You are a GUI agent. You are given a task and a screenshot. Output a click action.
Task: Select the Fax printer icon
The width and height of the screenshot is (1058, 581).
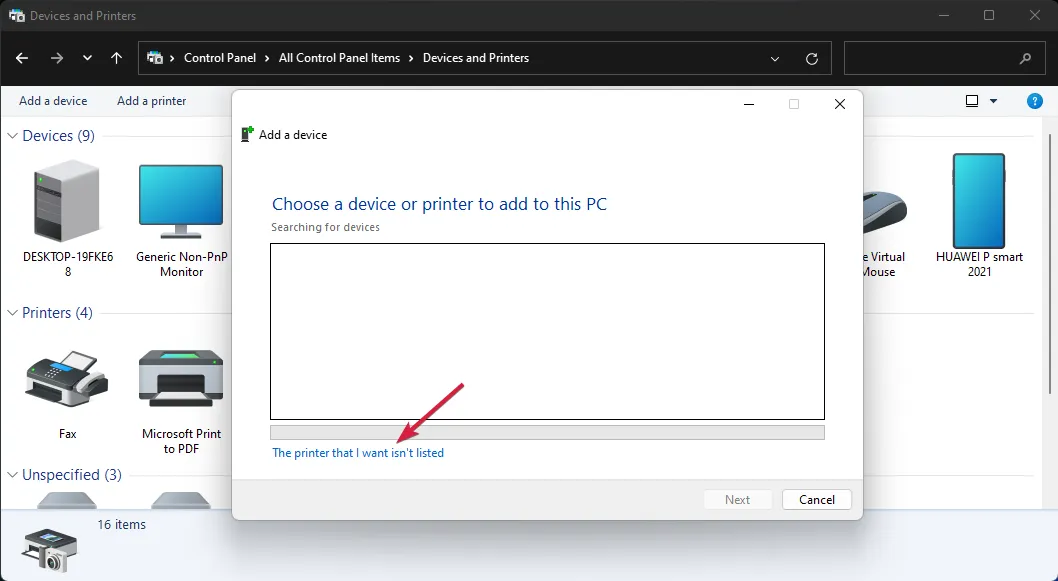pos(67,379)
